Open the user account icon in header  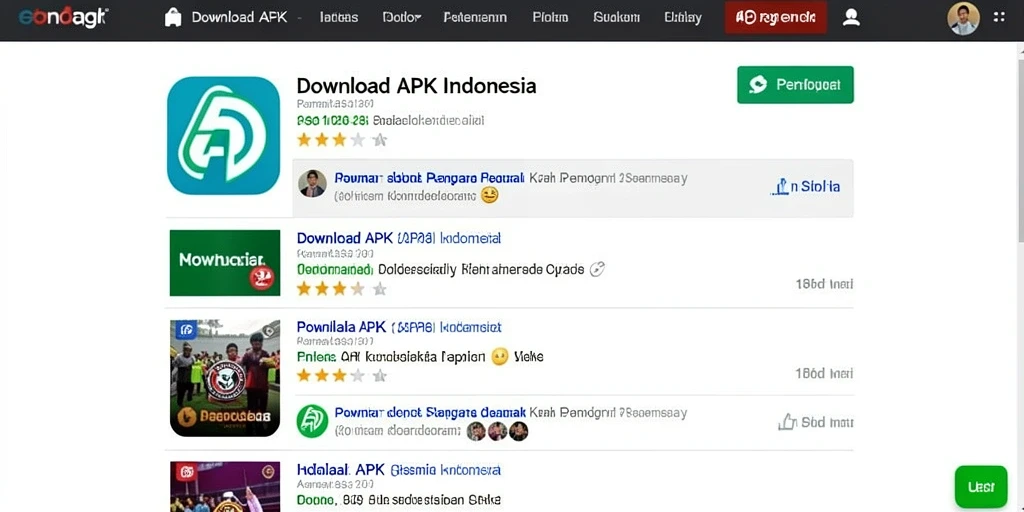click(x=851, y=18)
